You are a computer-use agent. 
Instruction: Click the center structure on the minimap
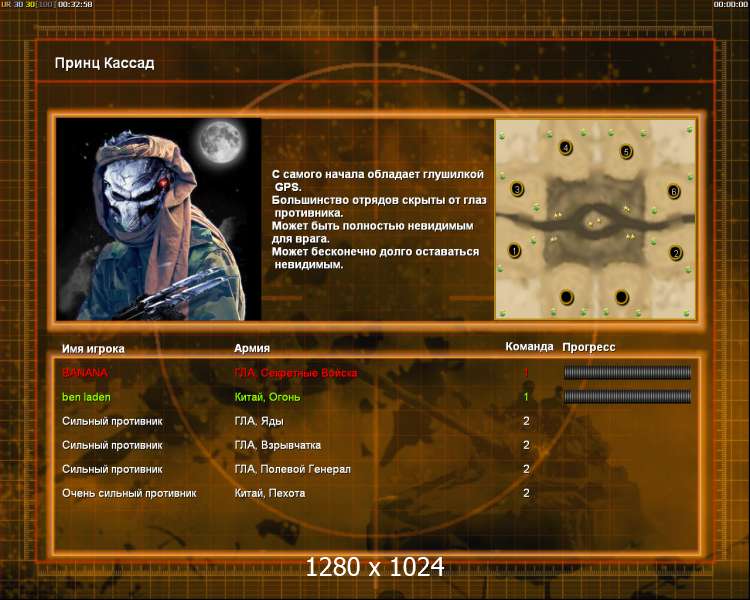595,222
